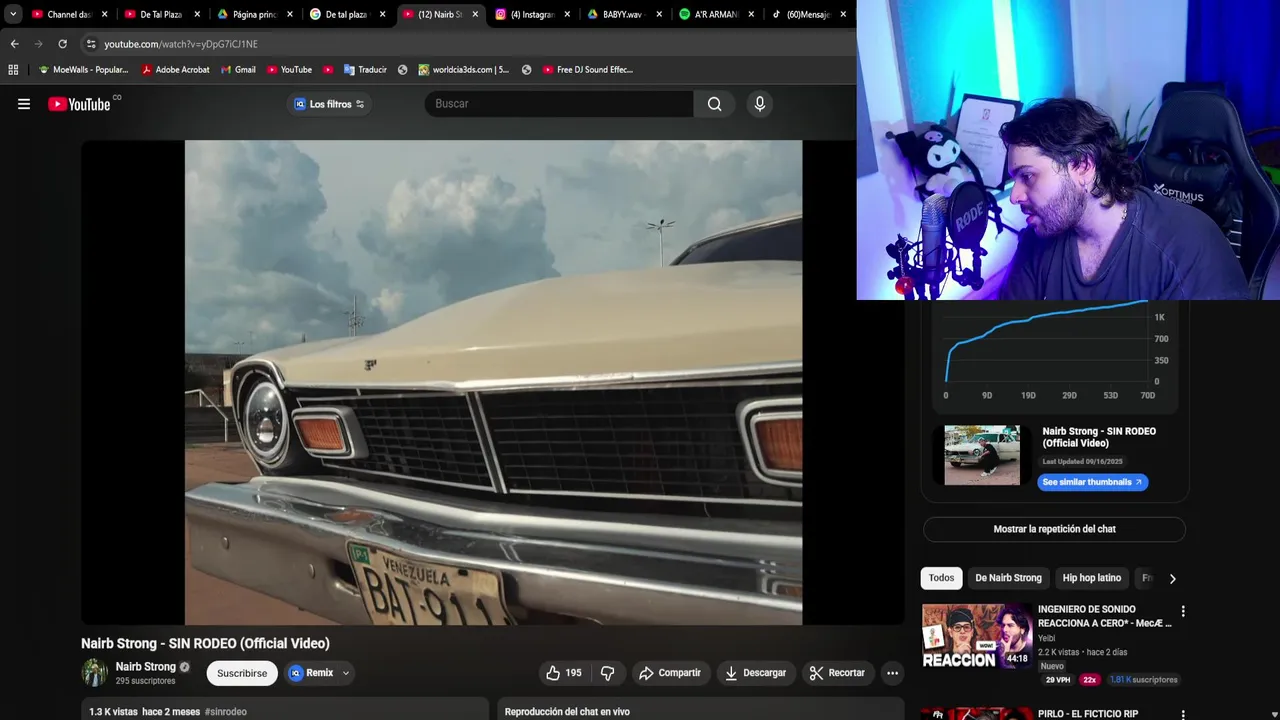
Task: Open the INGENIERO DE SONIDO REACCIONA video title
Action: (x=1105, y=616)
